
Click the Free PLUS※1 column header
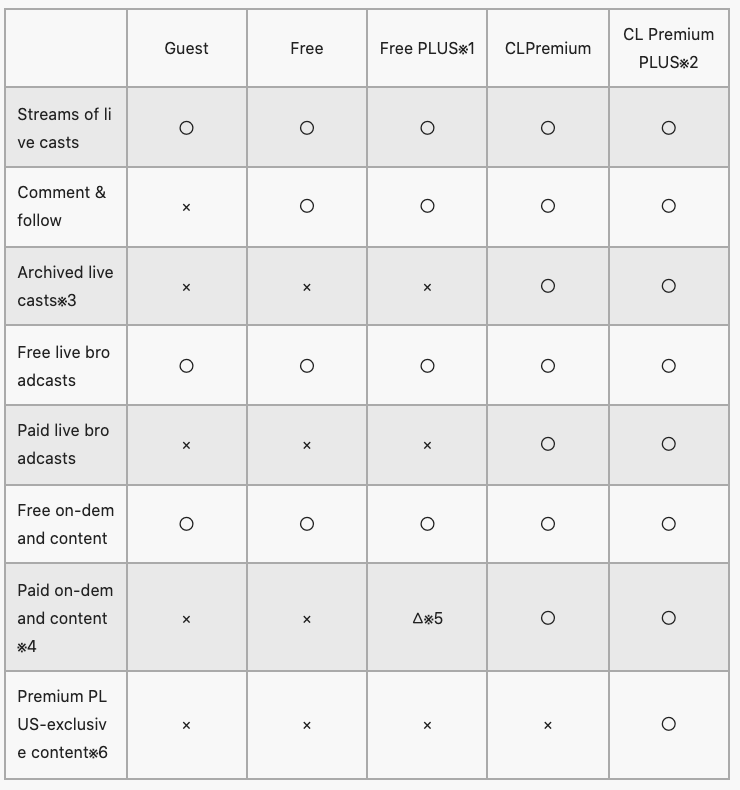coord(427,48)
